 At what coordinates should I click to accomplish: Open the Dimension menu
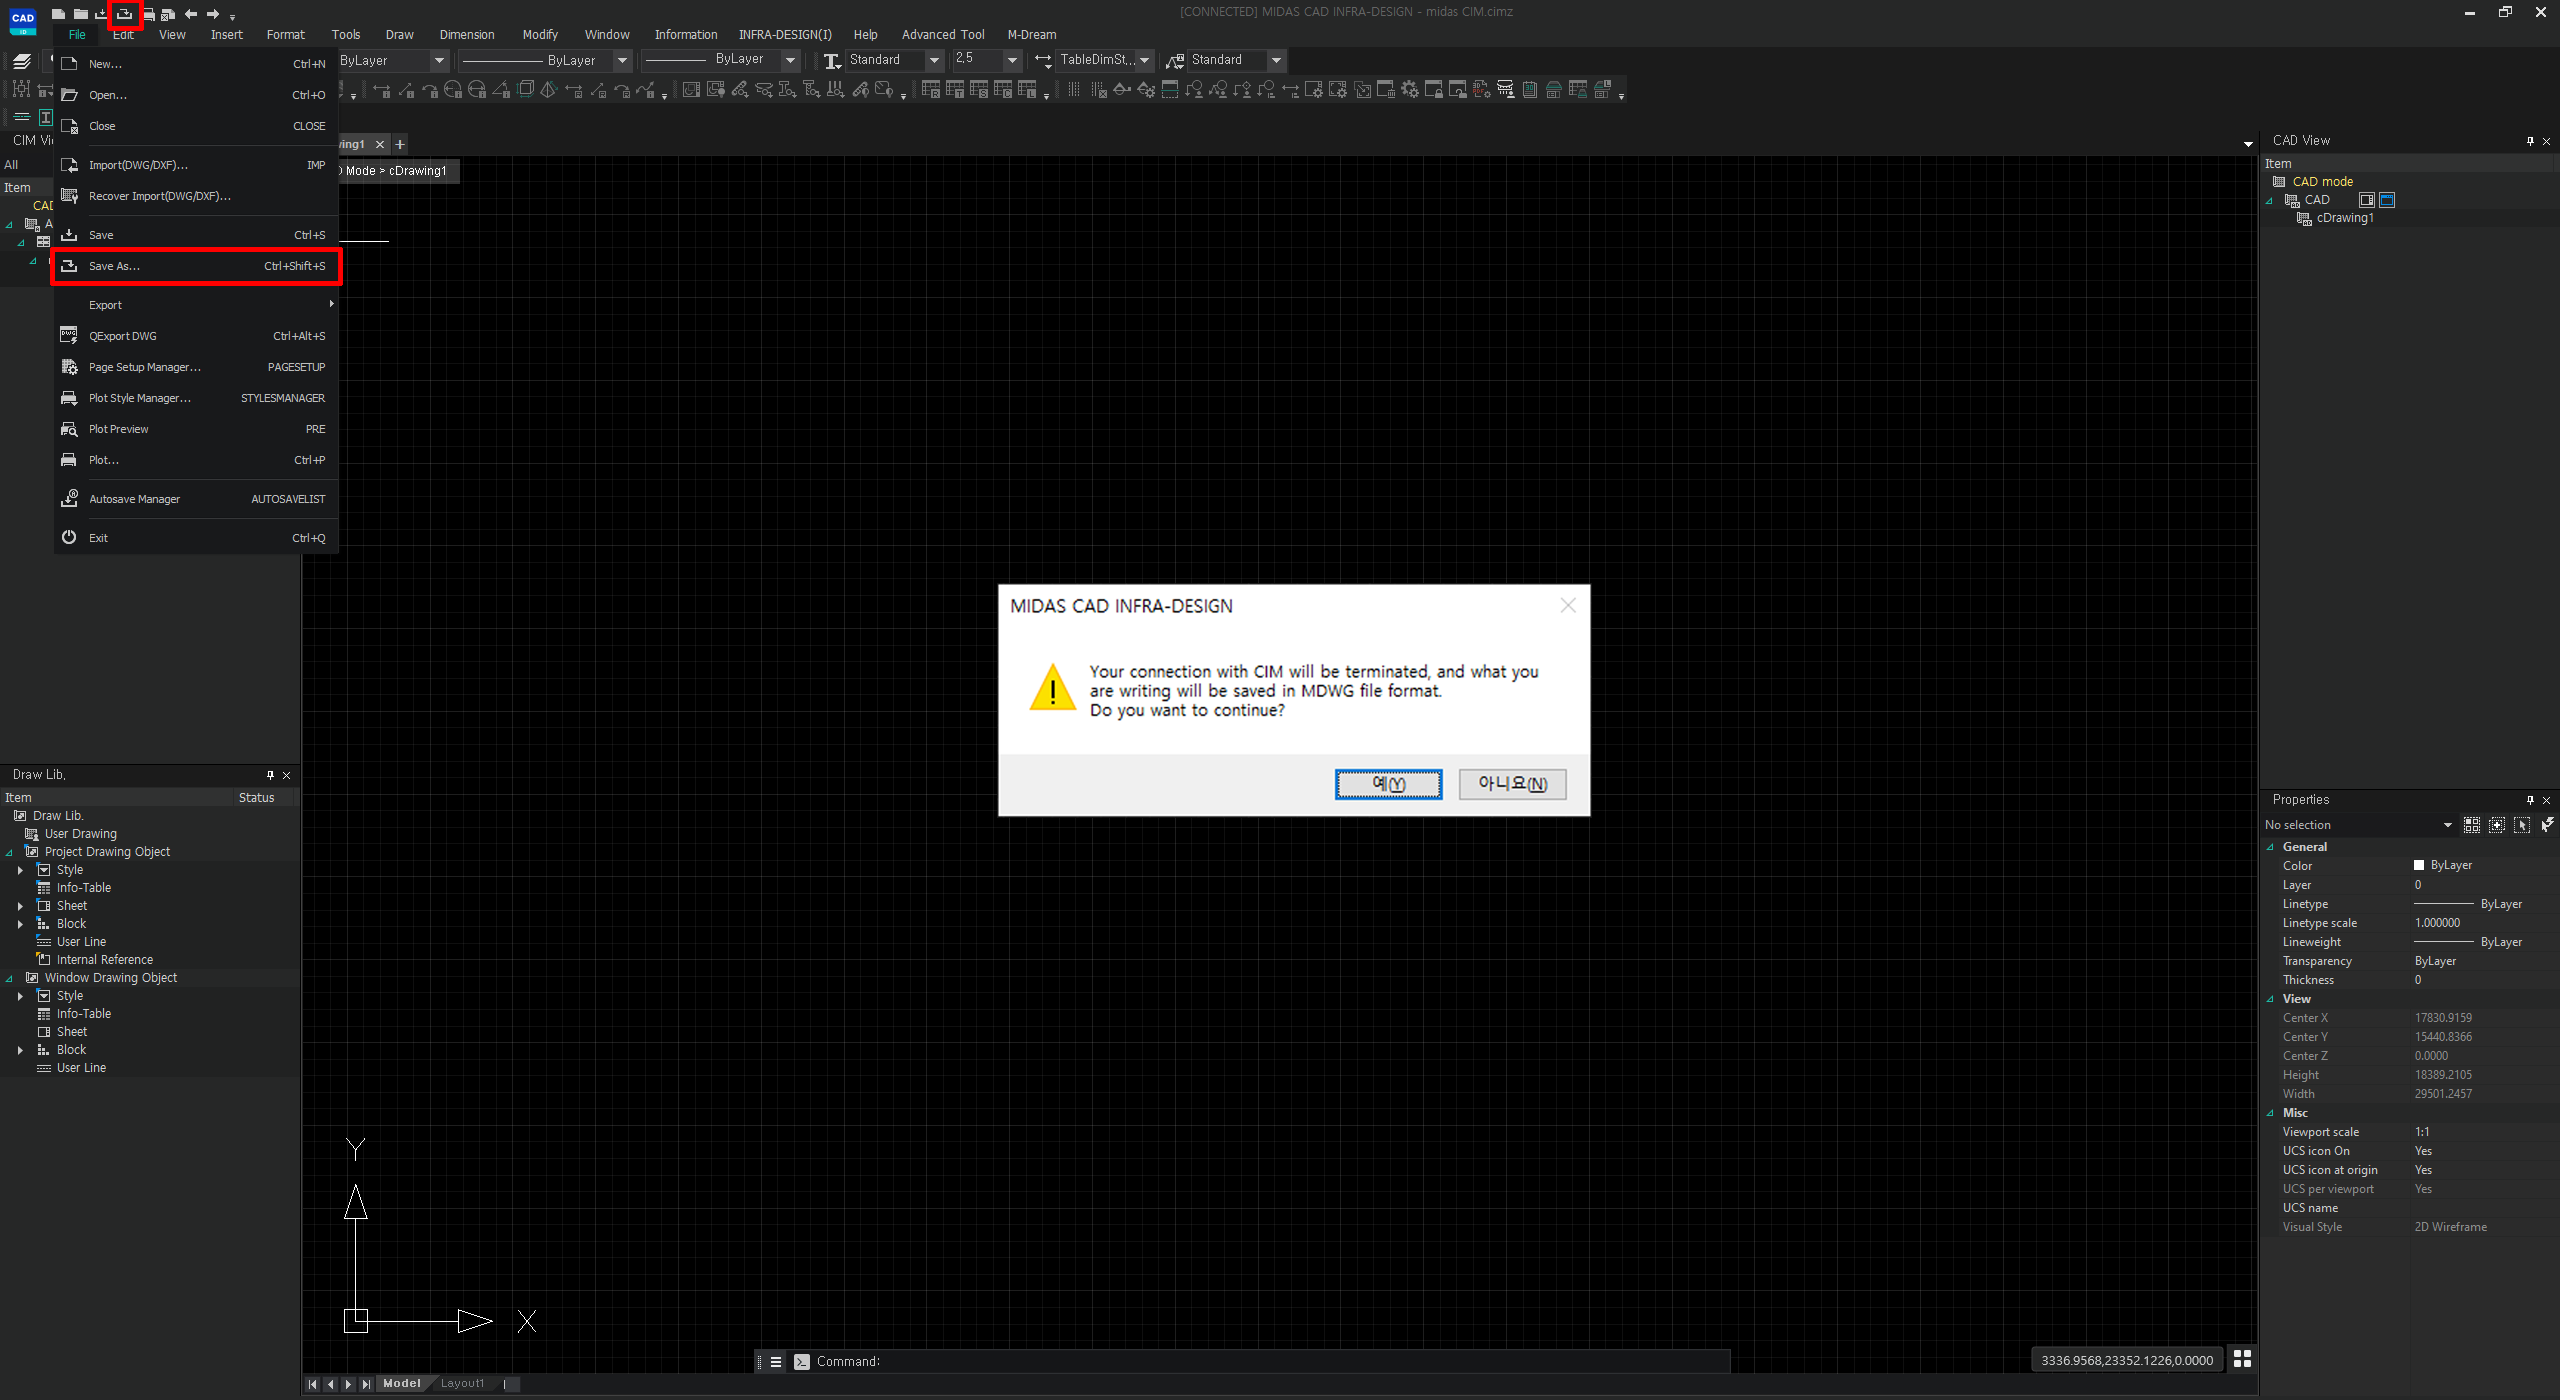tap(467, 35)
